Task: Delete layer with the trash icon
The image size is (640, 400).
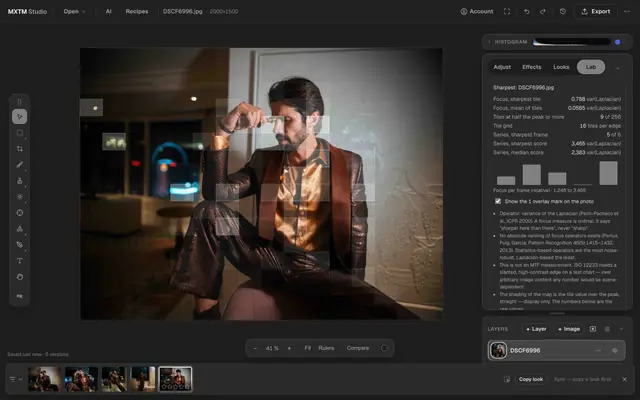Action: click(607, 329)
